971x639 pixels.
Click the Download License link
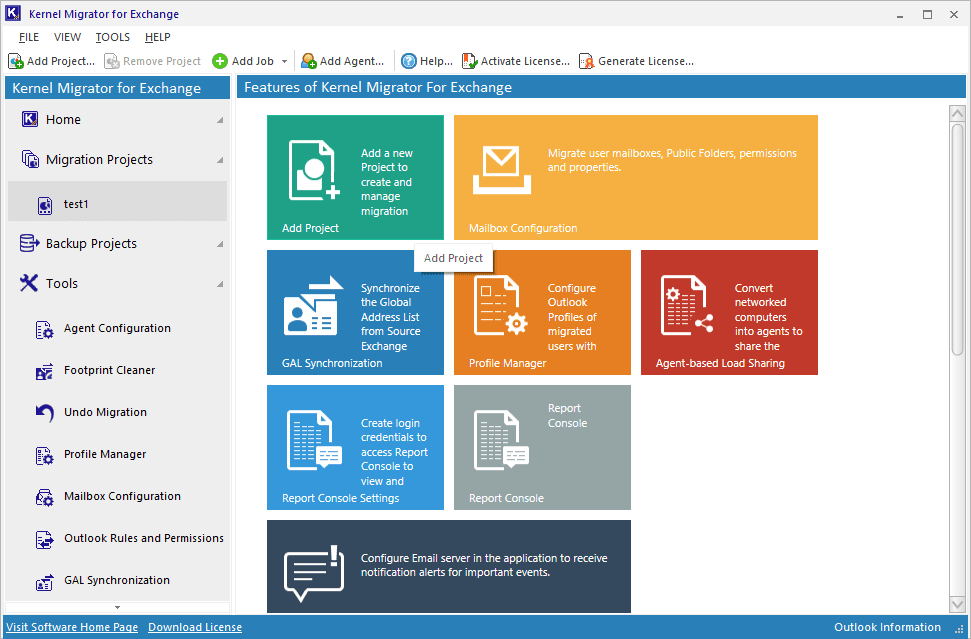coord(195,627)
